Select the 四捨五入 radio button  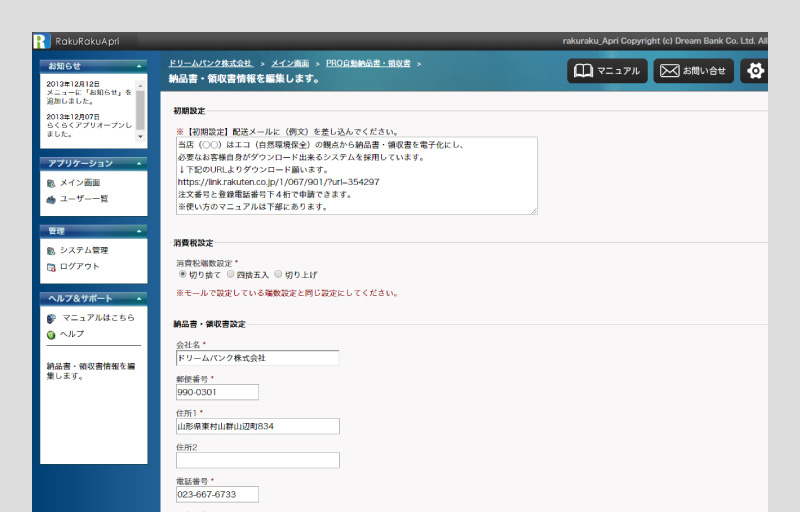[231, 274]
